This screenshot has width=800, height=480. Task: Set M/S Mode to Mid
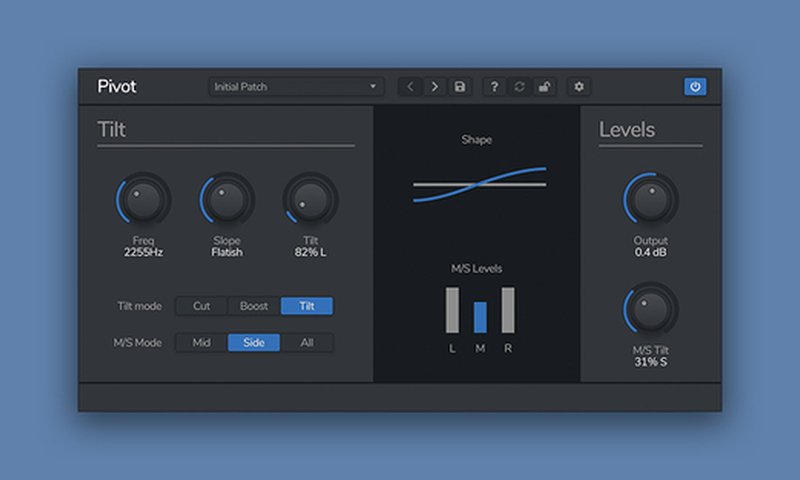pyautogui.click(x=202, y=343)
